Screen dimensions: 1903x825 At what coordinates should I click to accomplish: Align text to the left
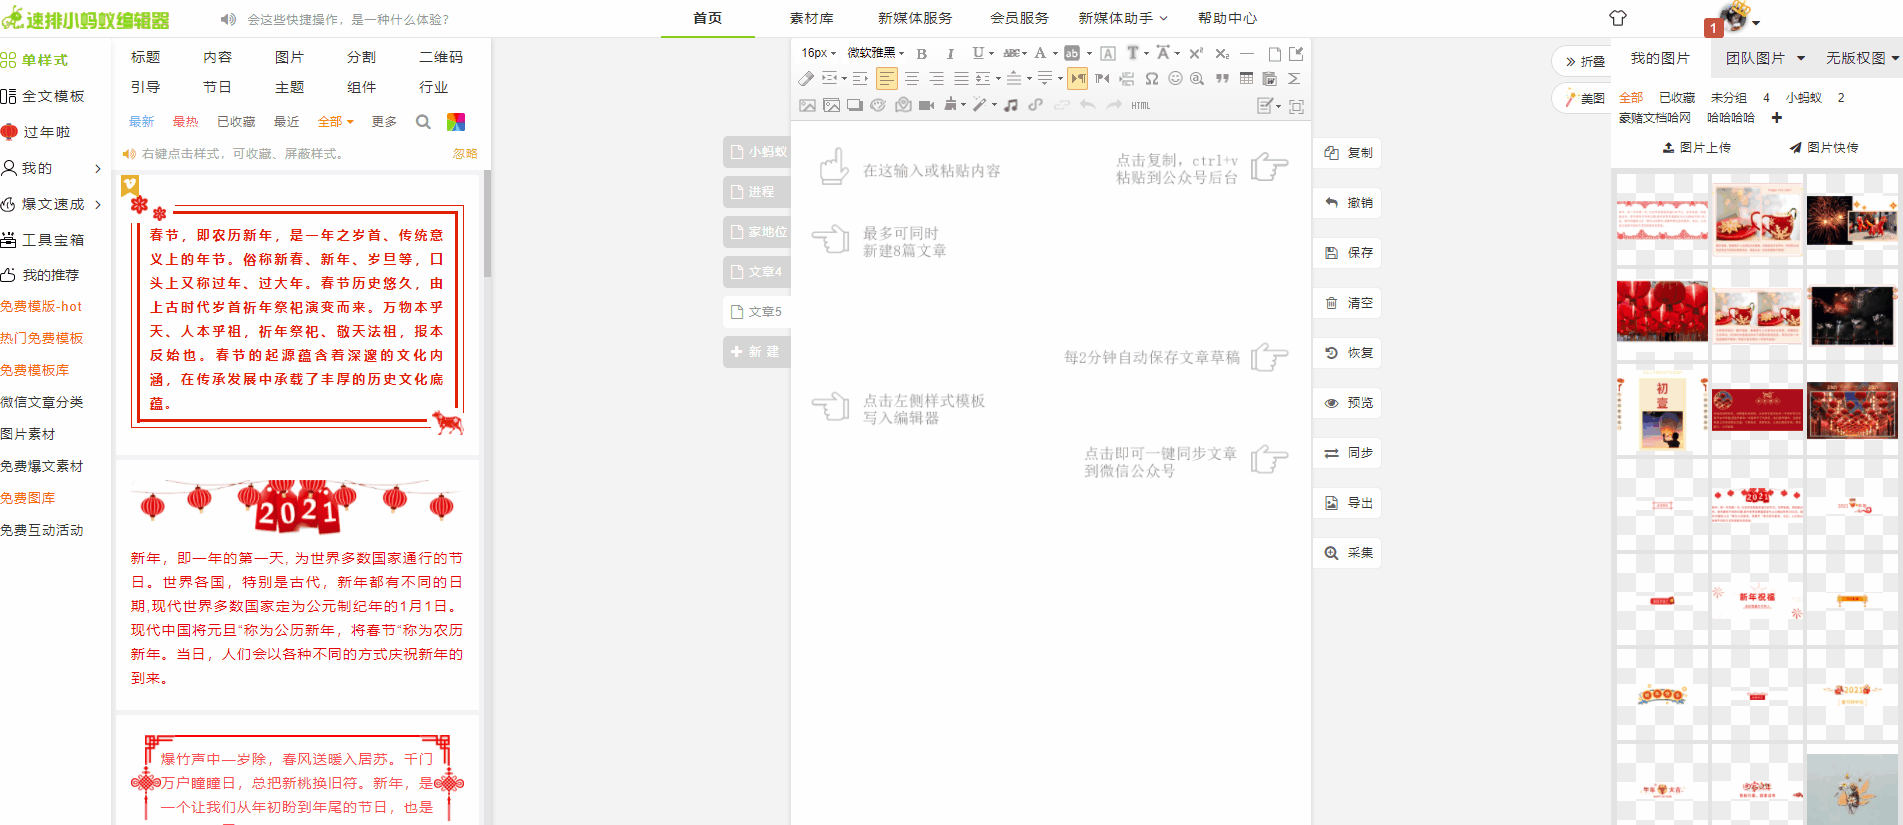pos(887,78)
